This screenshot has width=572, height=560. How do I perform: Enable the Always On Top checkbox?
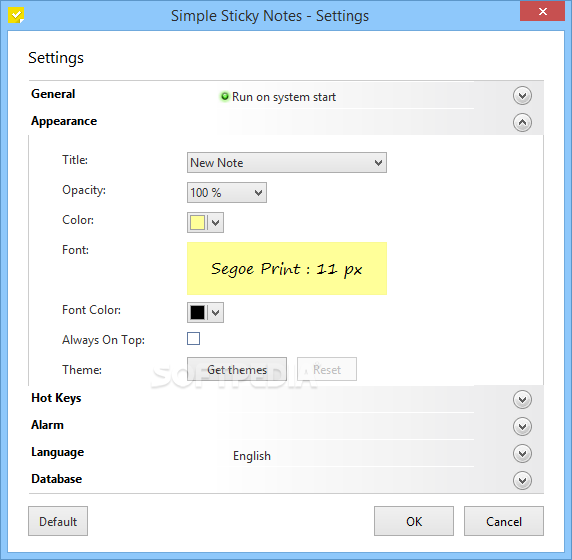coord(193,339)
